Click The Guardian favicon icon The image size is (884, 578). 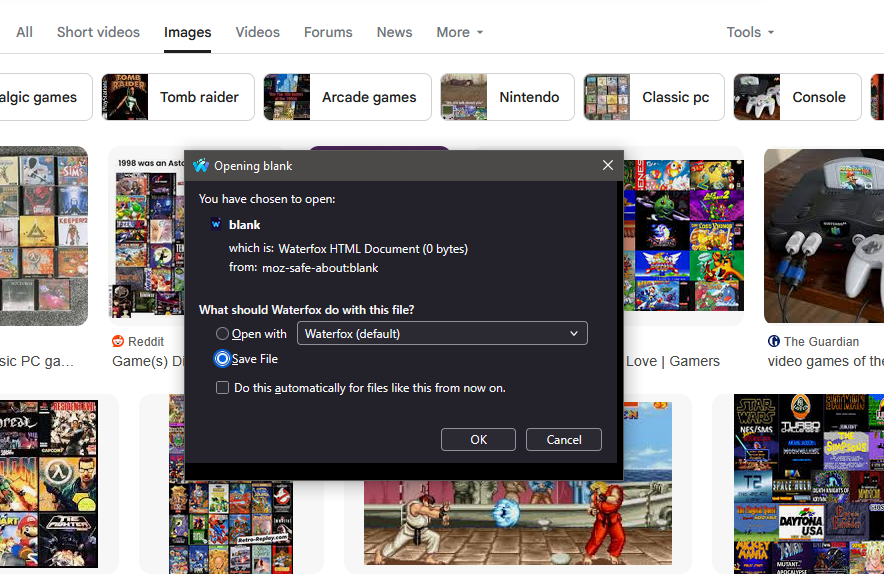click(x=774, y=341)
